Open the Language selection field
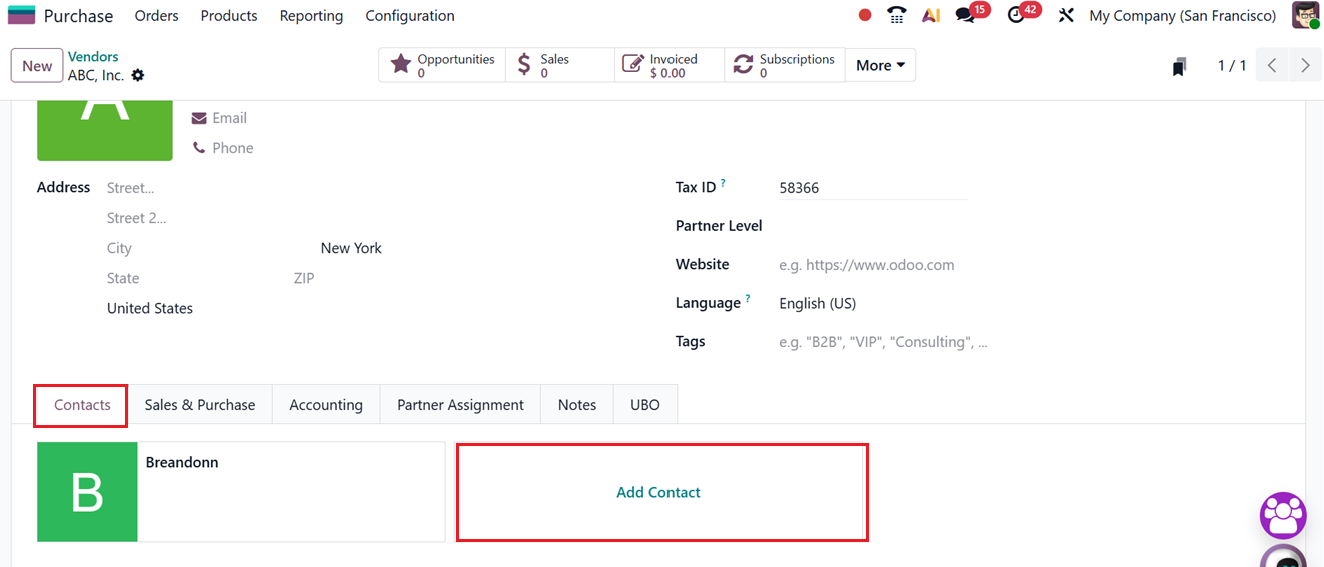The height and width of the screenshot is (567, 1324). click(x=870, y=303)
